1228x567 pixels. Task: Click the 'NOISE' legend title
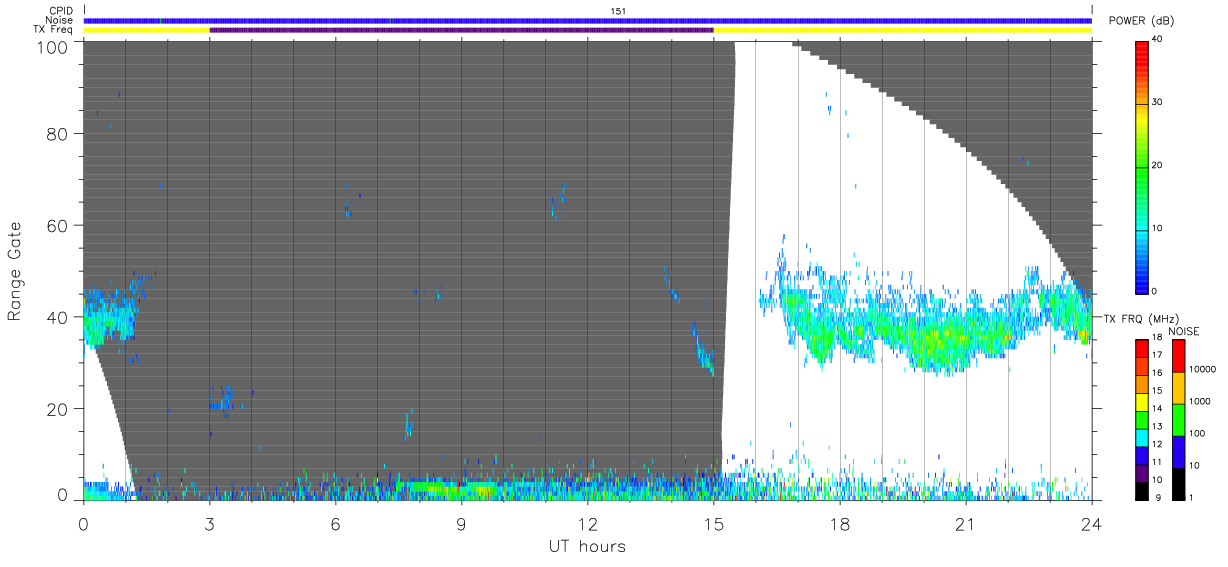pos(1184,331)
